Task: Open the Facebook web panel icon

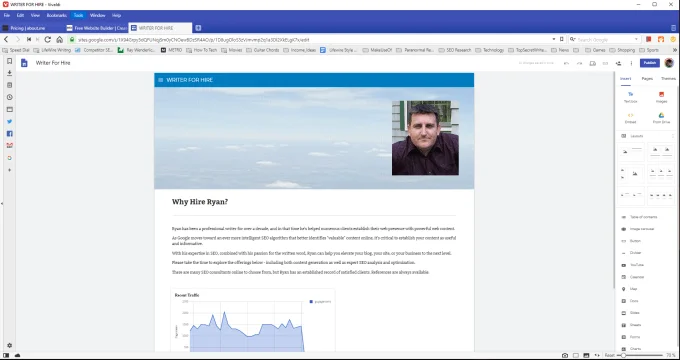Action: [10, 134]
